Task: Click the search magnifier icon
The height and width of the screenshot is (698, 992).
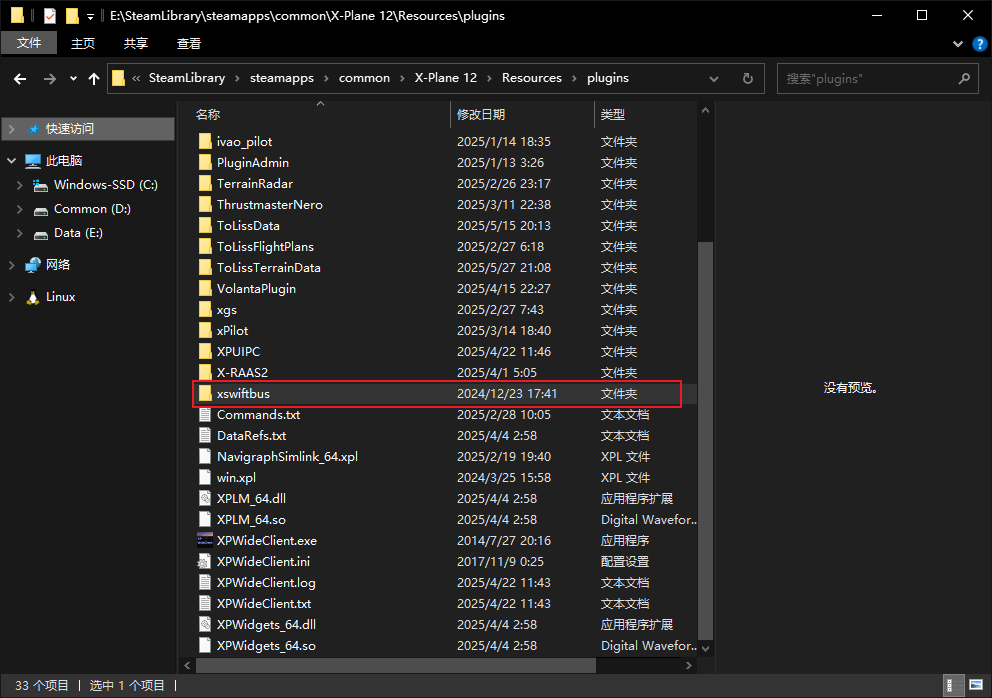Action: point(963,78)
